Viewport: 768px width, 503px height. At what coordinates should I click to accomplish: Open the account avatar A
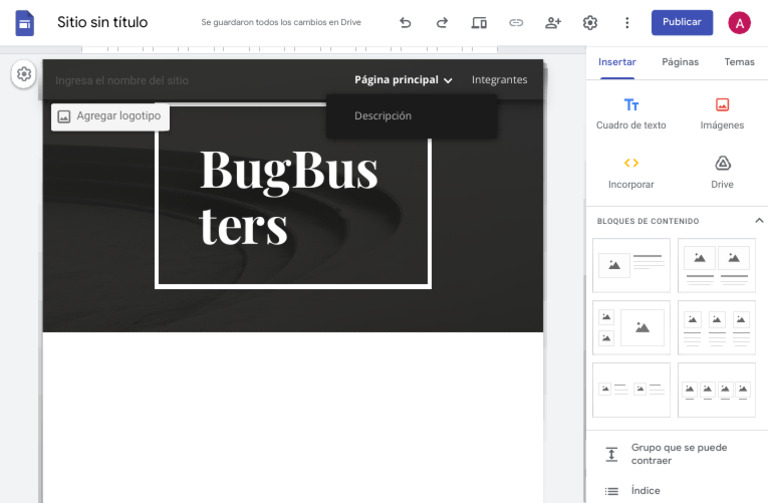pyautogui.click(x=739, y=23)
